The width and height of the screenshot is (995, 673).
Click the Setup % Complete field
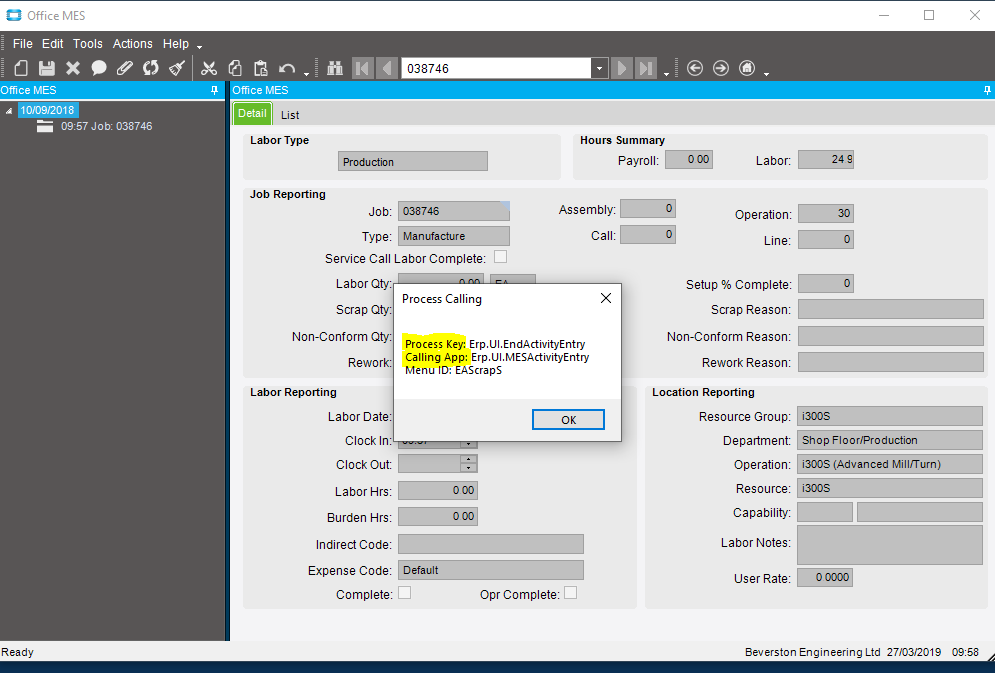click(x=826, y=284)
